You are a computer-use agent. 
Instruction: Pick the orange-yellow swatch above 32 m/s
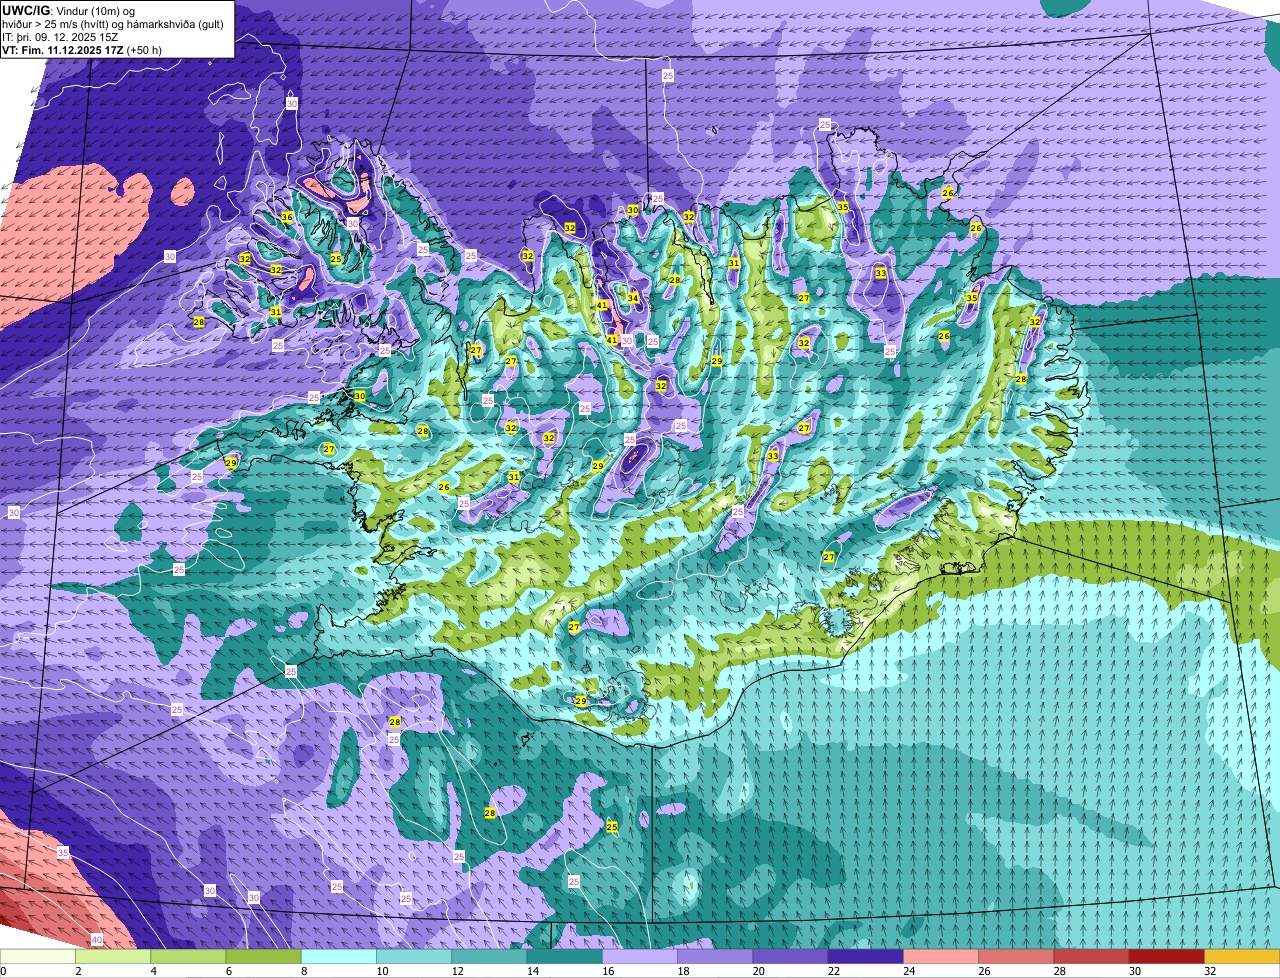pyautogui.click(x=1242, y=957)
